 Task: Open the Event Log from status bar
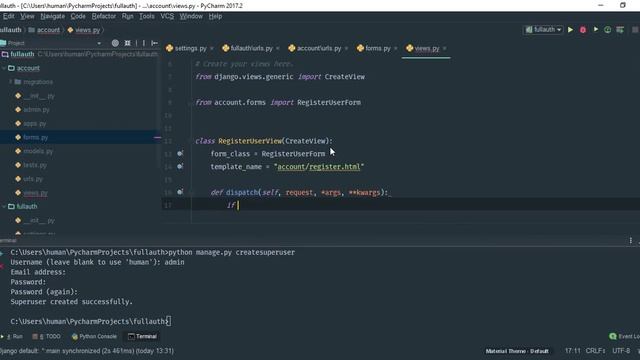pos(624,336)
